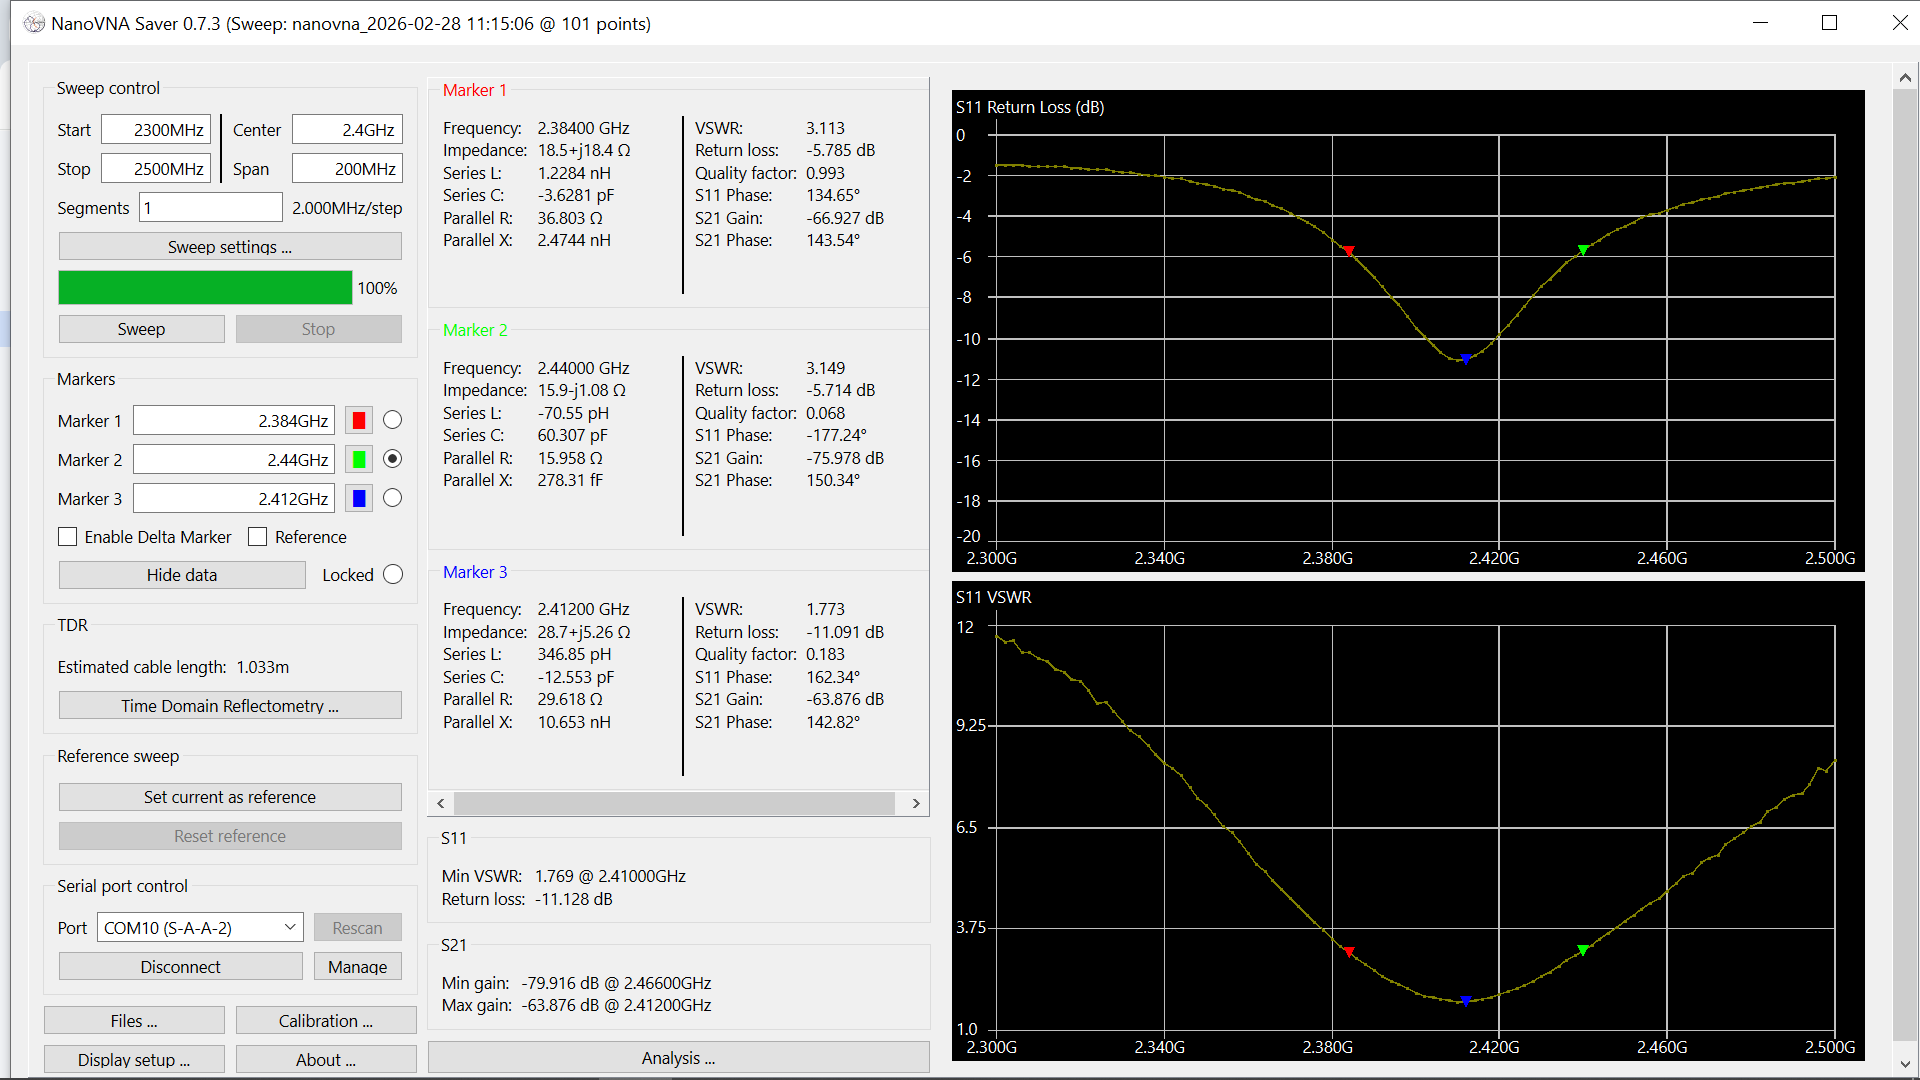1920x1080 pixels.
Task: Click red marker triangle on Return Loss chart
Action: [1349, 251]
